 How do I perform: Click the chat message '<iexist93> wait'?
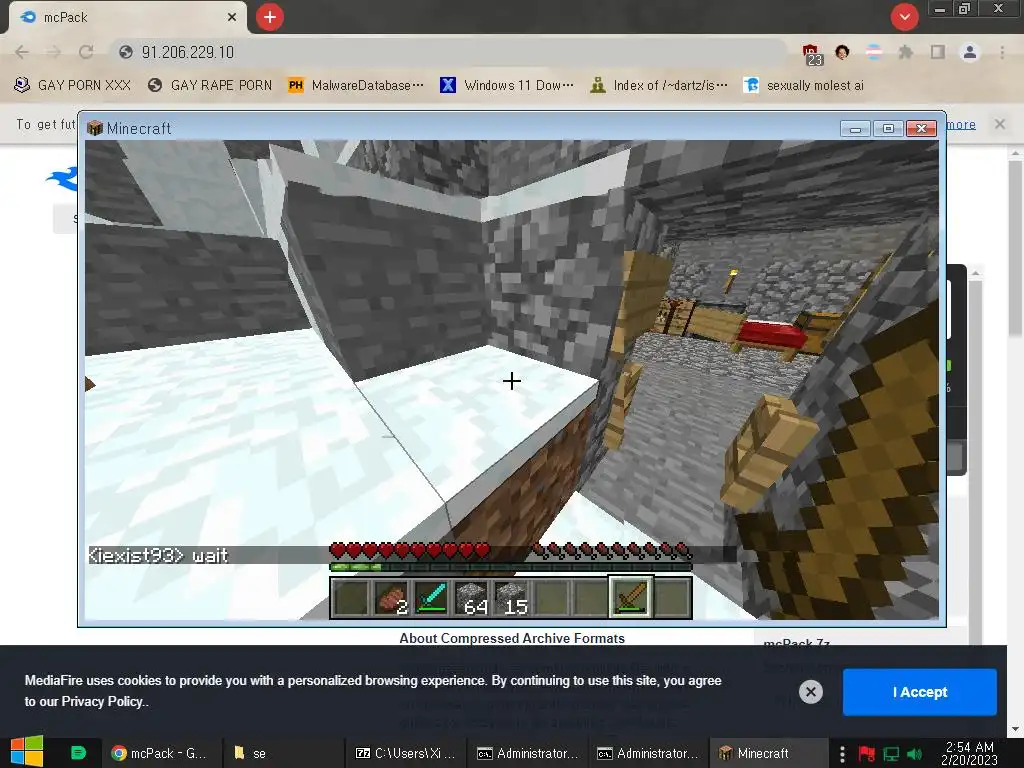(159, 555)
